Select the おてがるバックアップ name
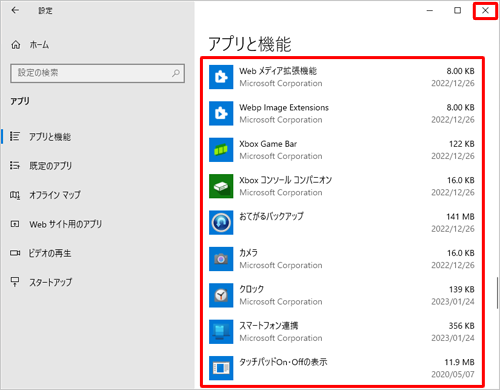Screen dimensions: 500x390 click(271, 216)
